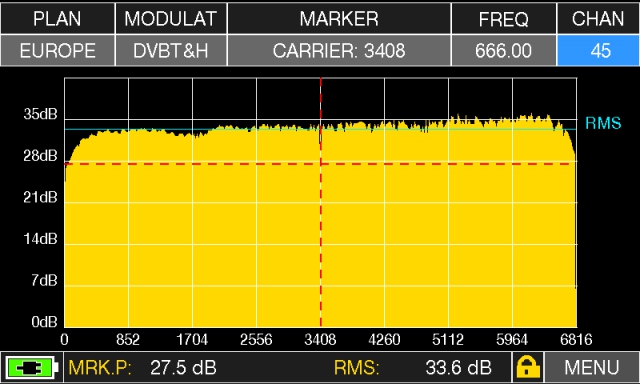Click the 7dB axis label
This screenshot has width=640, height=384.
click(x=44, y=280)
